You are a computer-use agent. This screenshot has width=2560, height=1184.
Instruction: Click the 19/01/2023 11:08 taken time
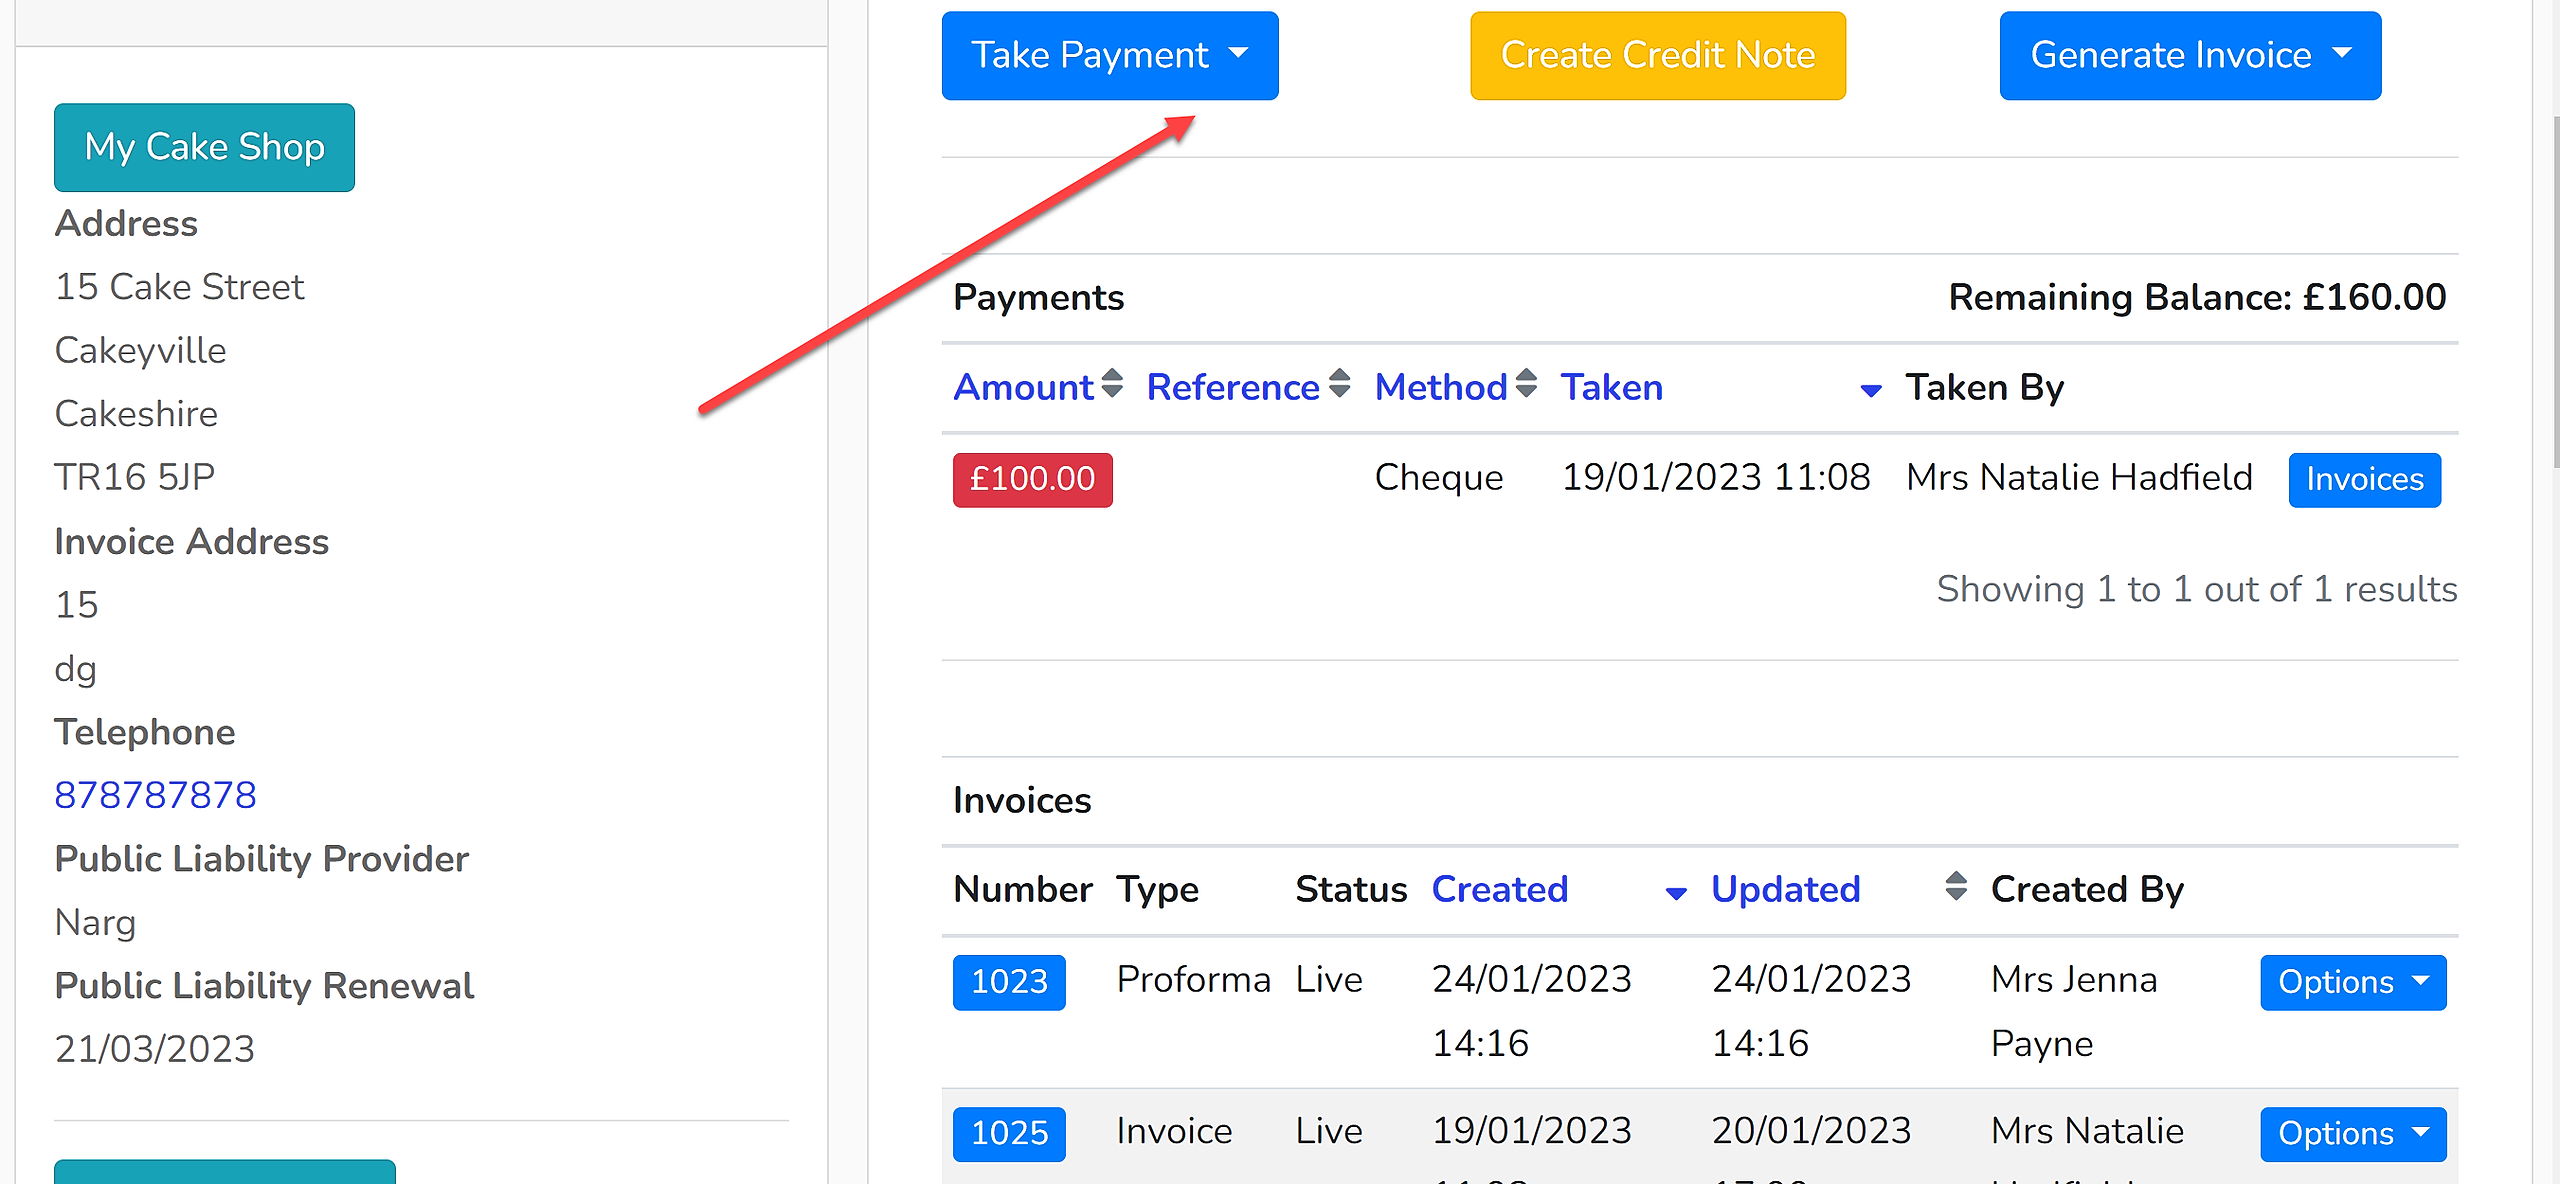[x=1716, y=478]
